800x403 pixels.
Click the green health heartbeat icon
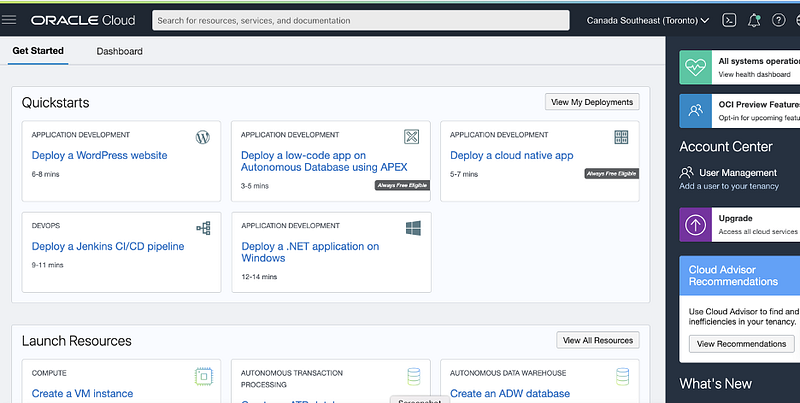pyautogui.click(x=695, y=67)
